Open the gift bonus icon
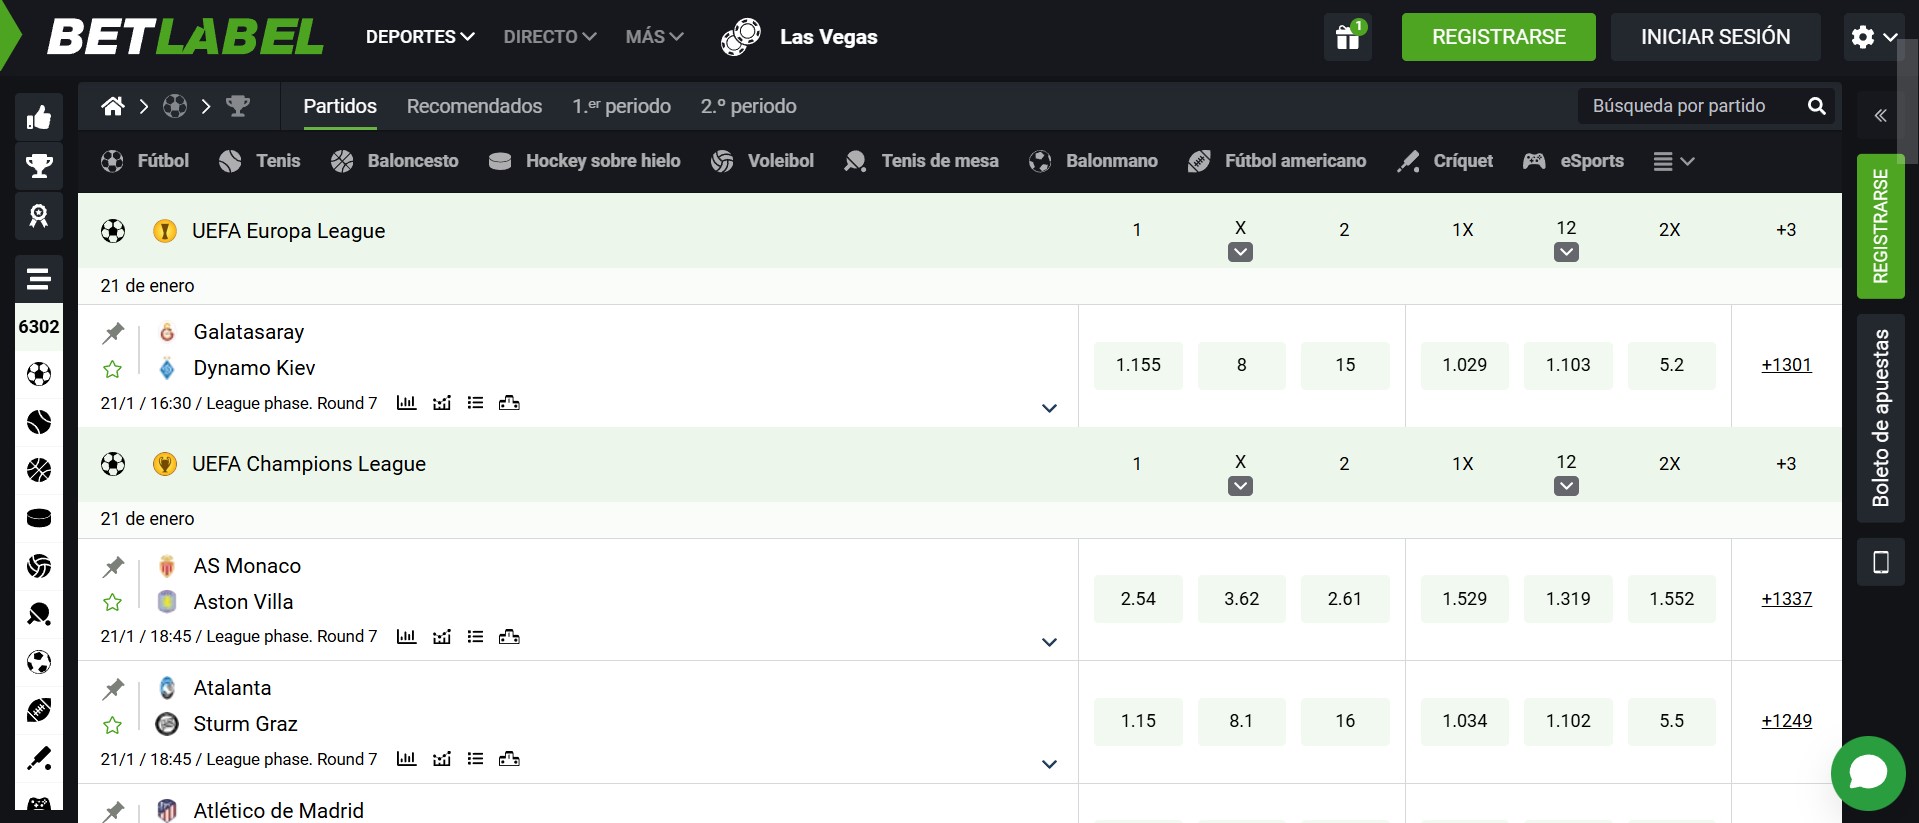Viewport: 1919px width, 823px height. (x=1347, y=37)
